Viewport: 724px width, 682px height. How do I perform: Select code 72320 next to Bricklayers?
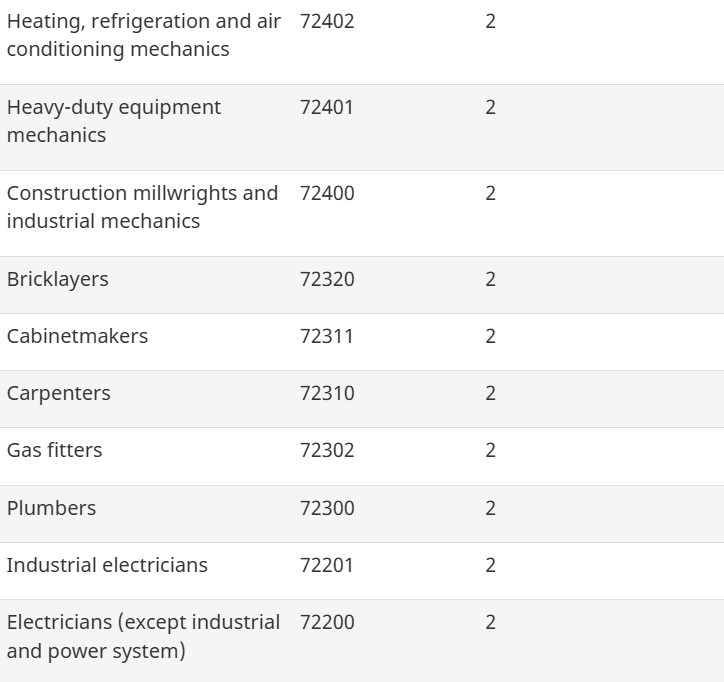click(x=327, y=279)
